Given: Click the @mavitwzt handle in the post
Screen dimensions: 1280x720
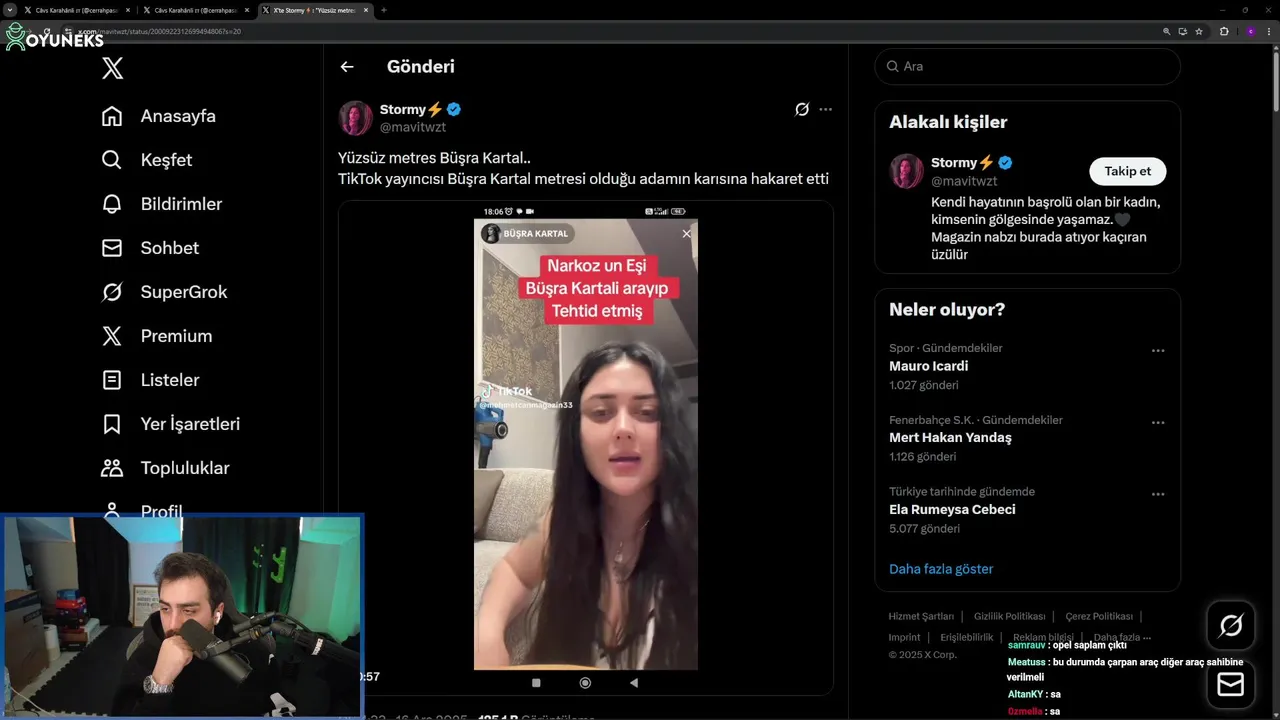Looking at the screenshot, I should 413,127.
